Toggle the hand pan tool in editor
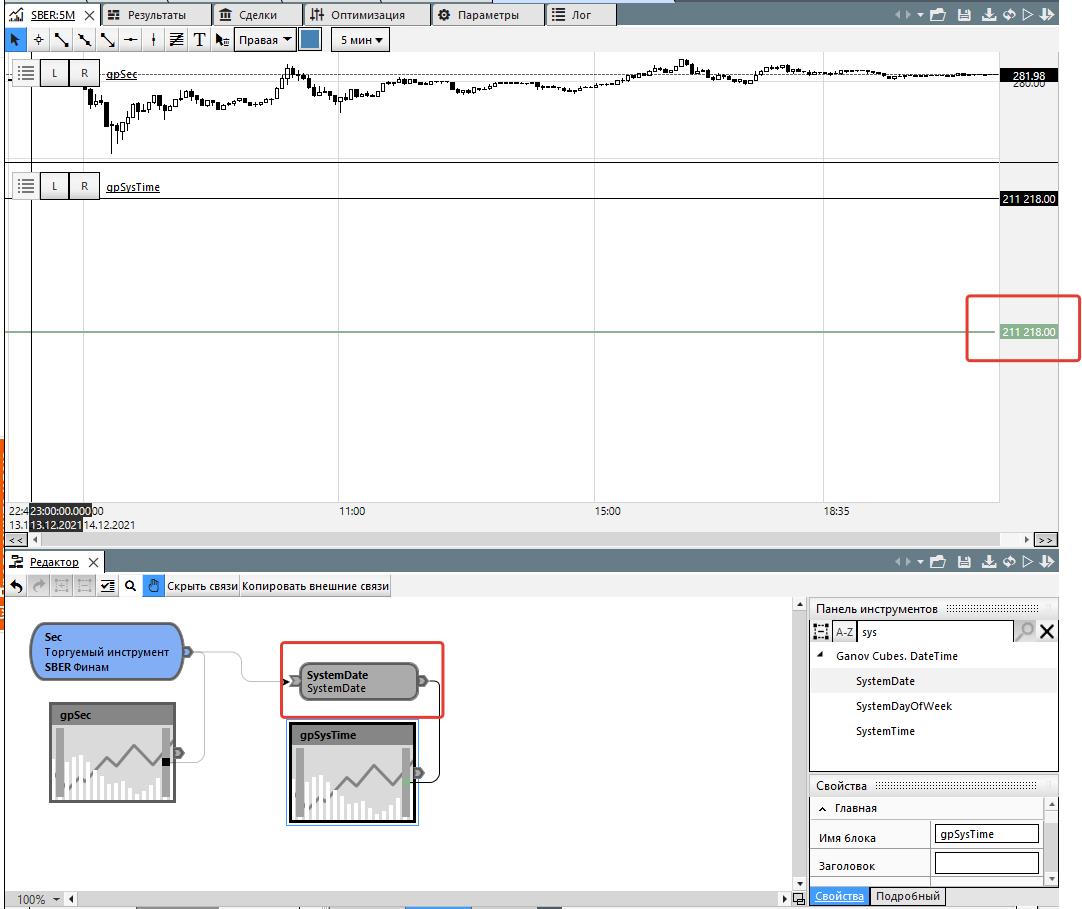The width and height of the screenshot is (1082, 909). tap(153, 587)
